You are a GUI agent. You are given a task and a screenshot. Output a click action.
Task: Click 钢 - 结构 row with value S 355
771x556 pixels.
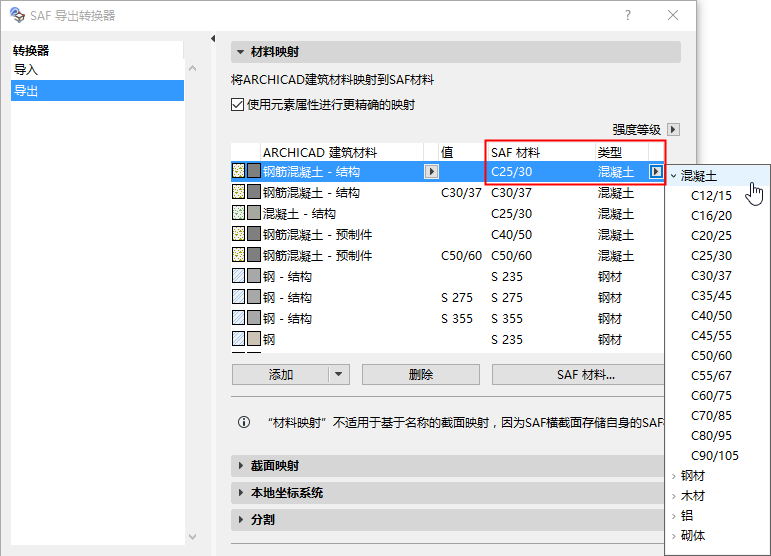pos(447,319)
